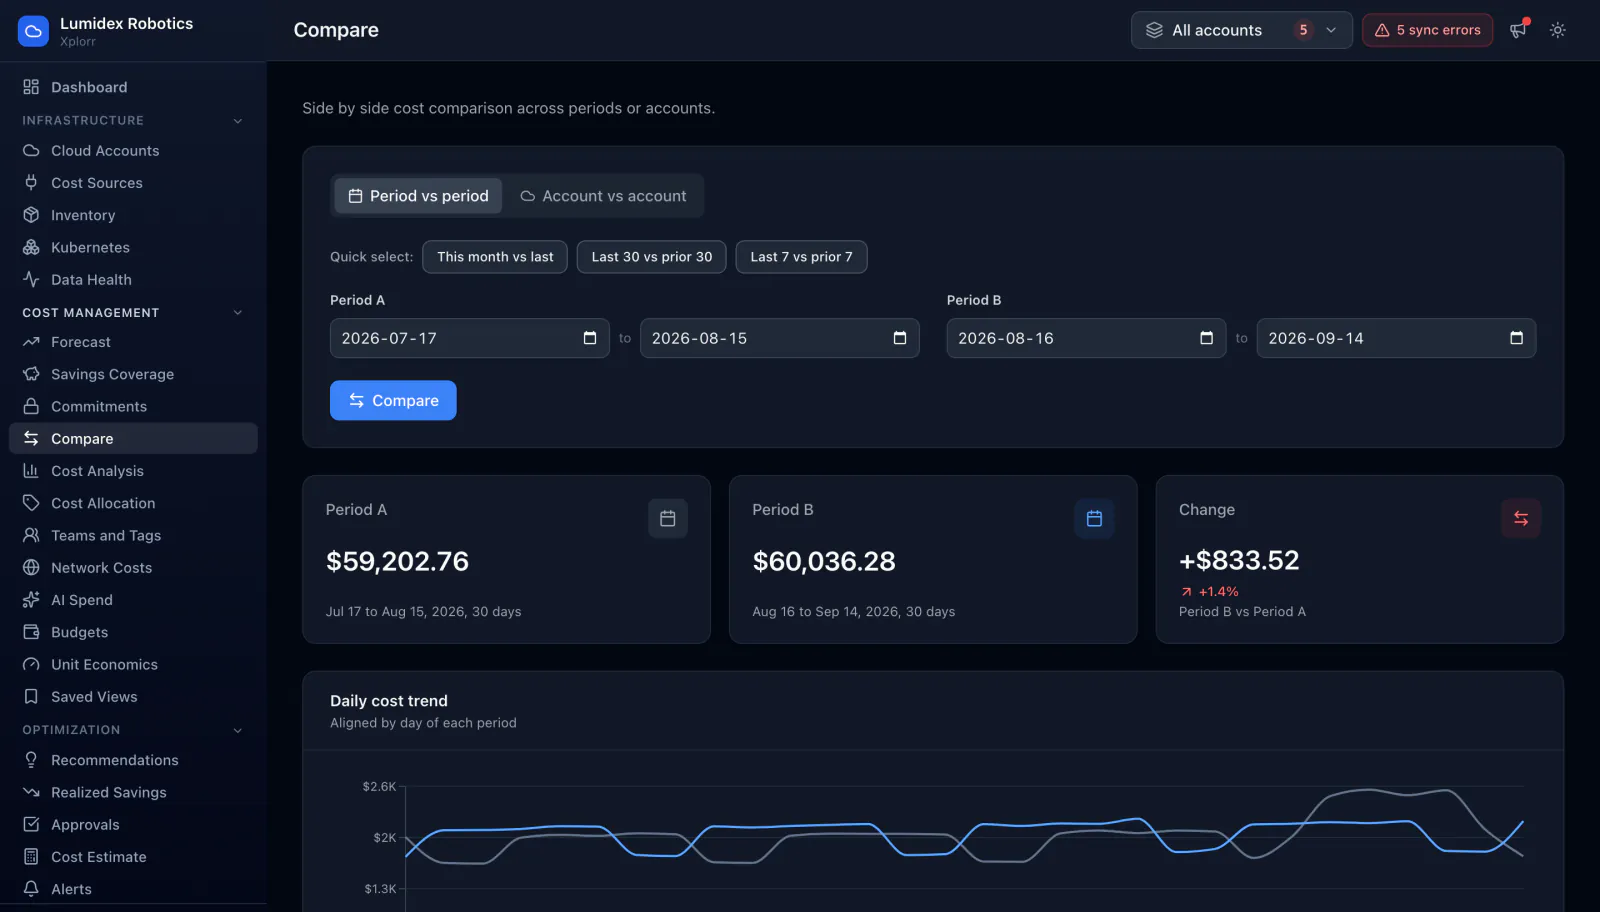Collapse the Optimization section chevron
This screenshot has width=1600, height=912.
[x=238, y=730]
